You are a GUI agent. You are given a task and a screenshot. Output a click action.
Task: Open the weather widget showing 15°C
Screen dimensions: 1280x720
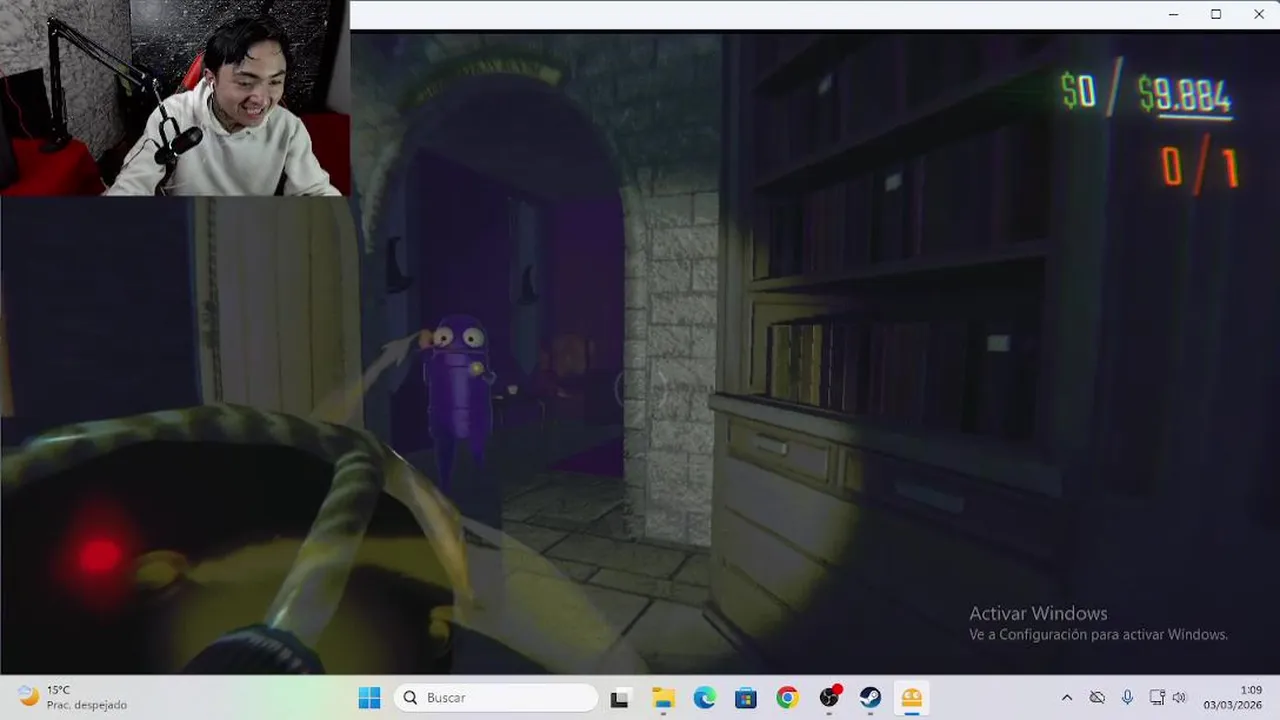pos(73,698)
